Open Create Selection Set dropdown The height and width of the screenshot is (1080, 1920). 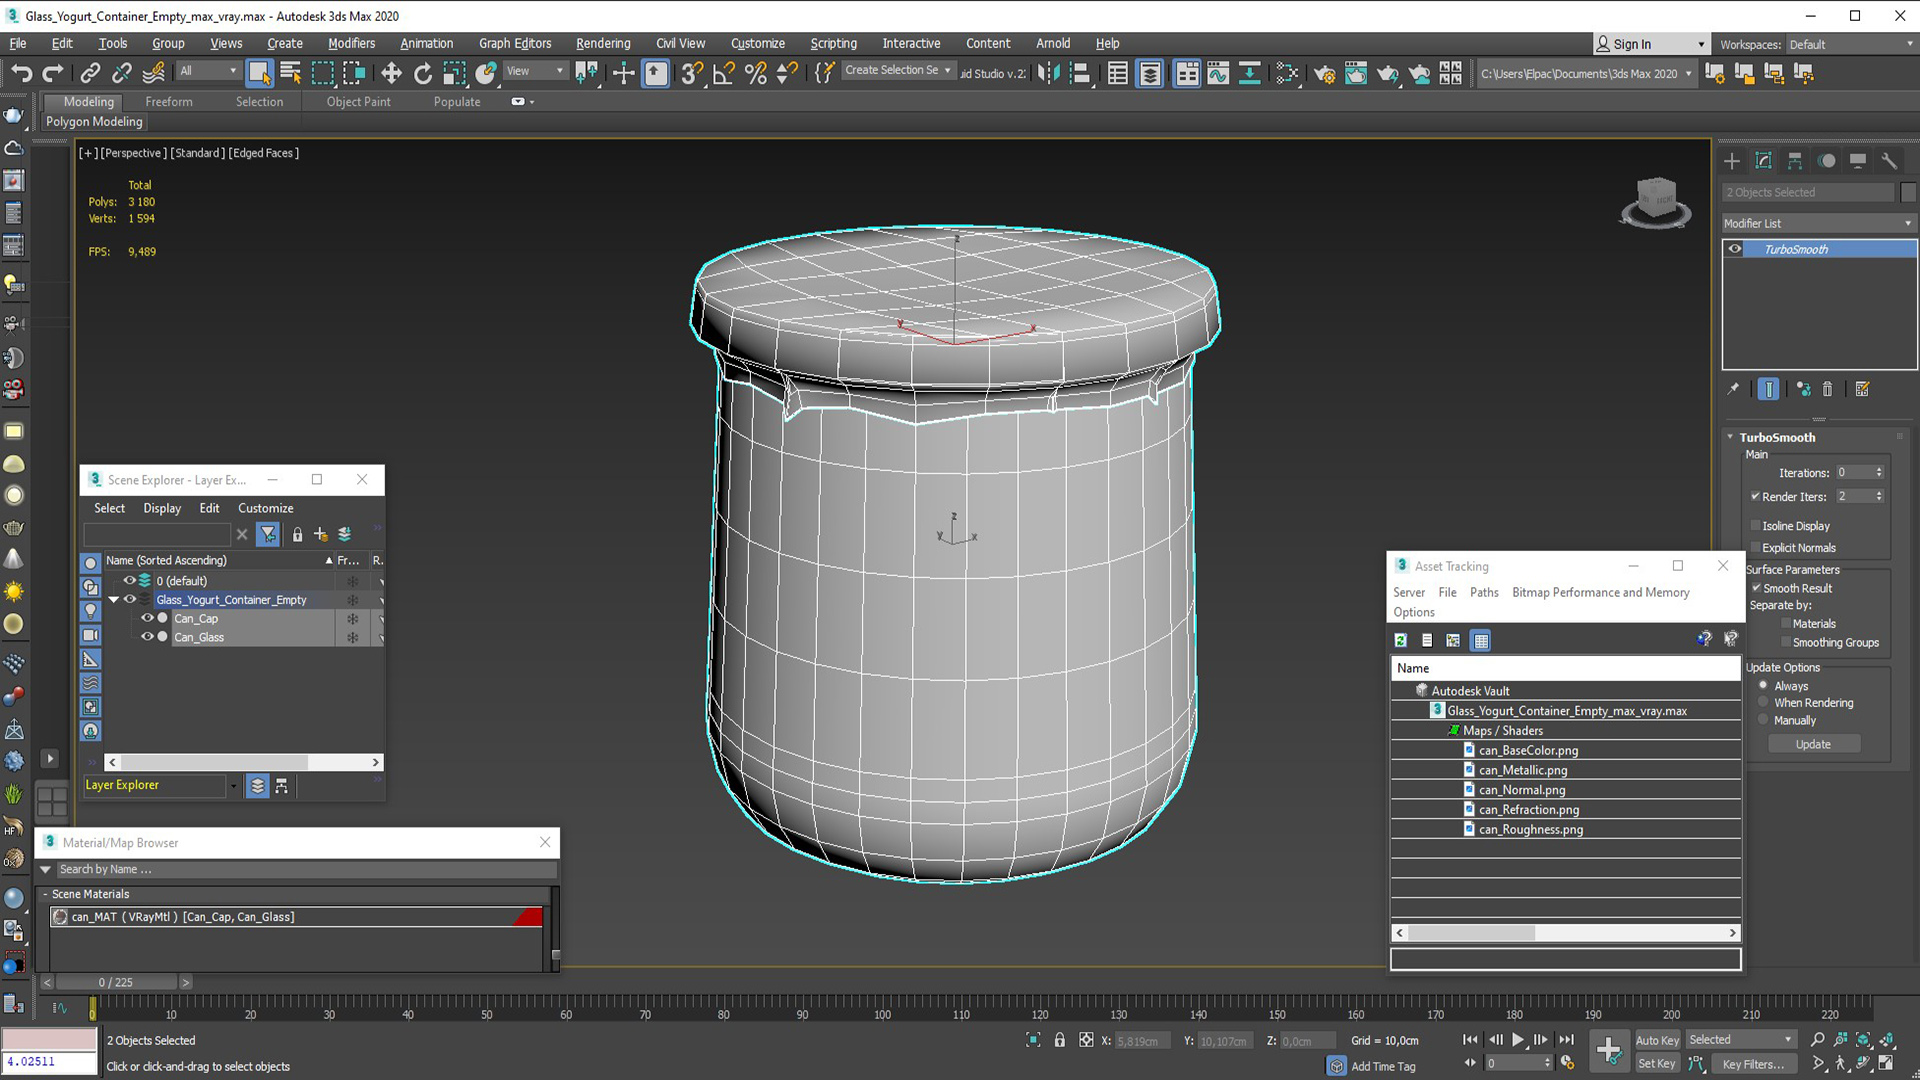point(898,71)
